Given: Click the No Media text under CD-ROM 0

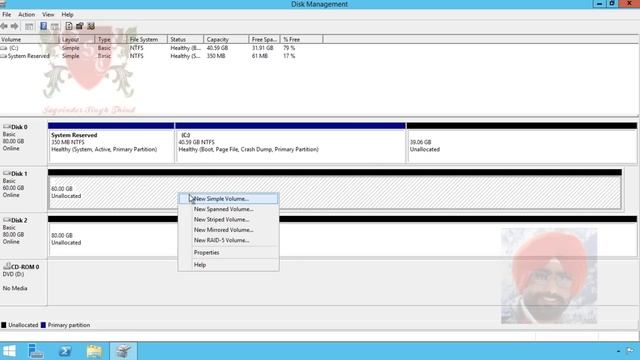Looking at the screenshot, I should 15,288.
